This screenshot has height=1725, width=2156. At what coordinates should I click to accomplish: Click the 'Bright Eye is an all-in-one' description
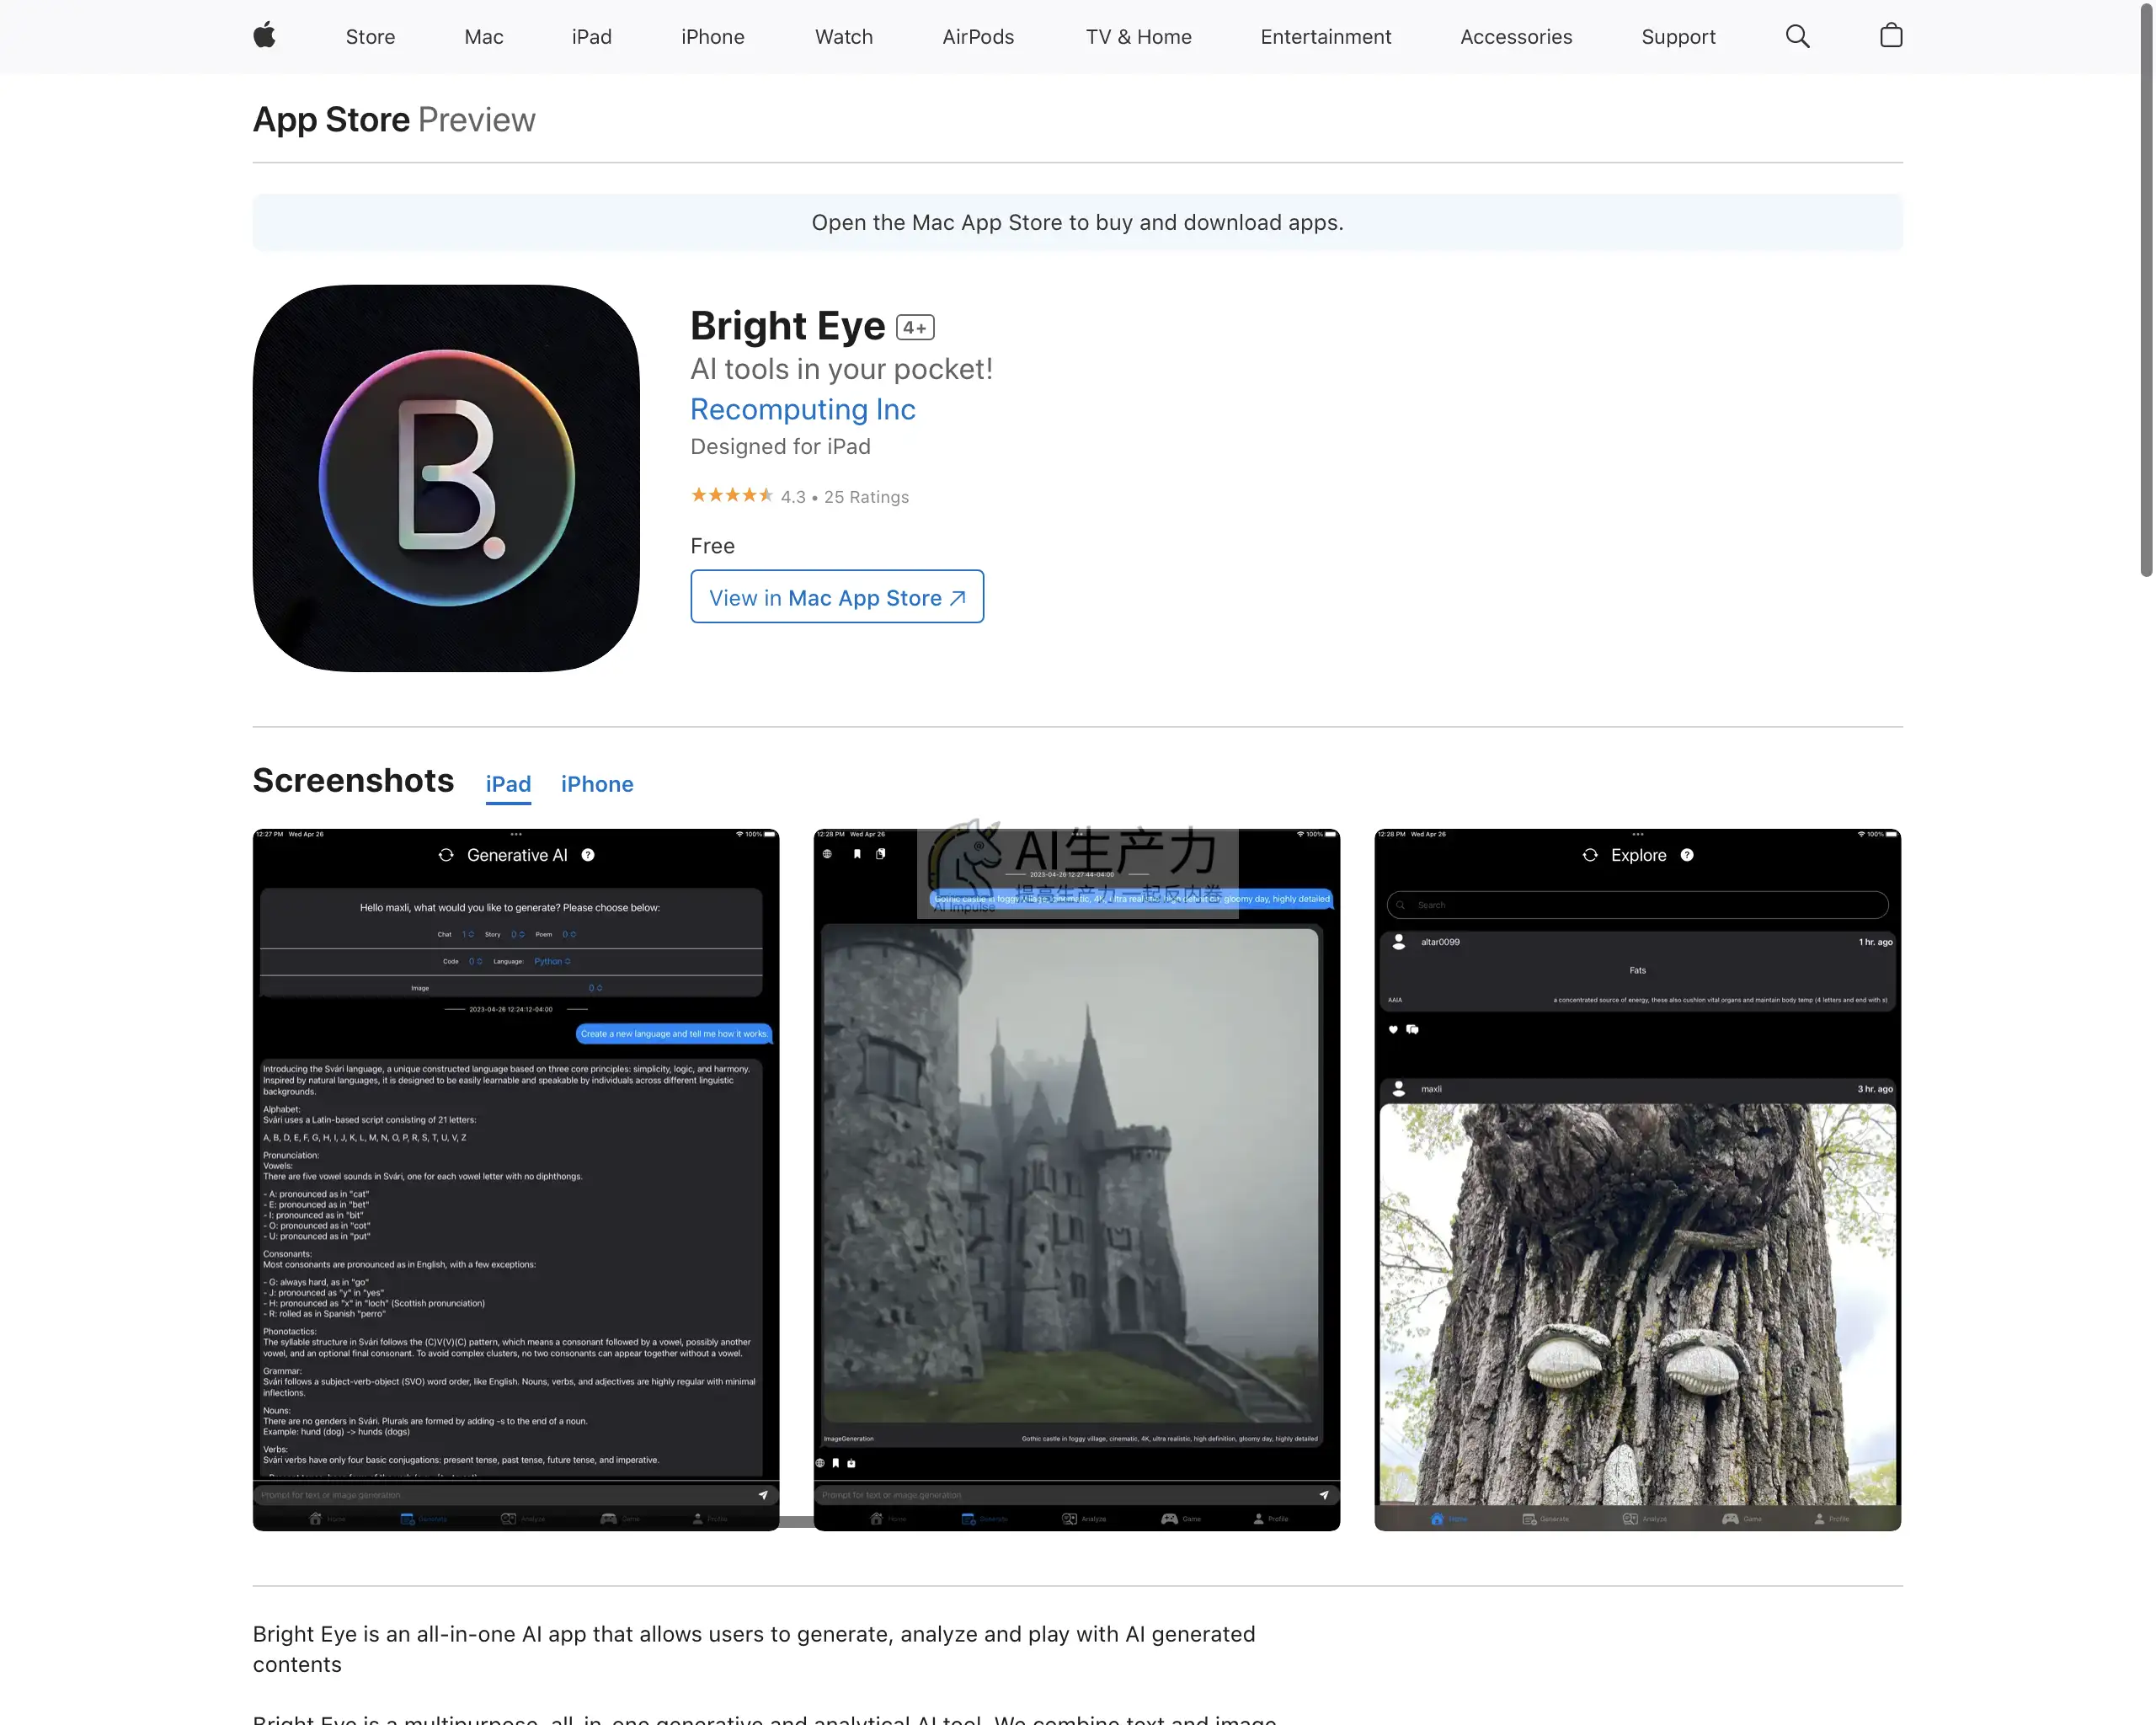coord(754,1649)
